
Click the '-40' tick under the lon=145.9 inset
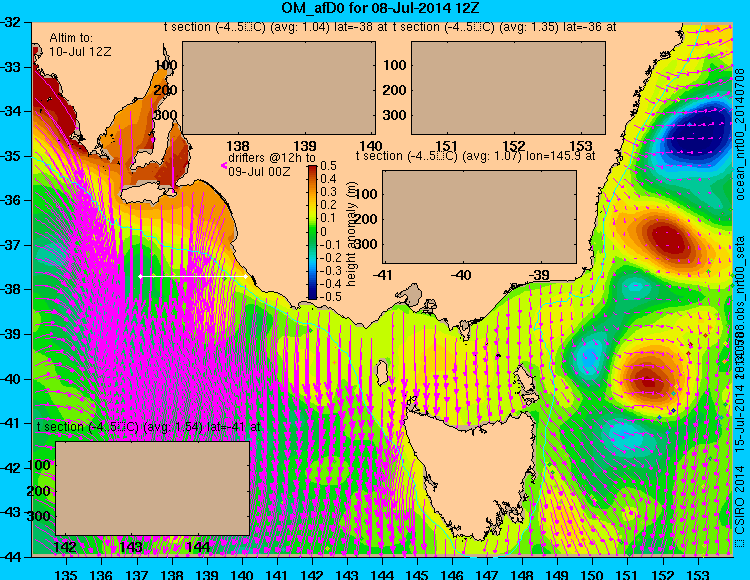pos(461,275)
